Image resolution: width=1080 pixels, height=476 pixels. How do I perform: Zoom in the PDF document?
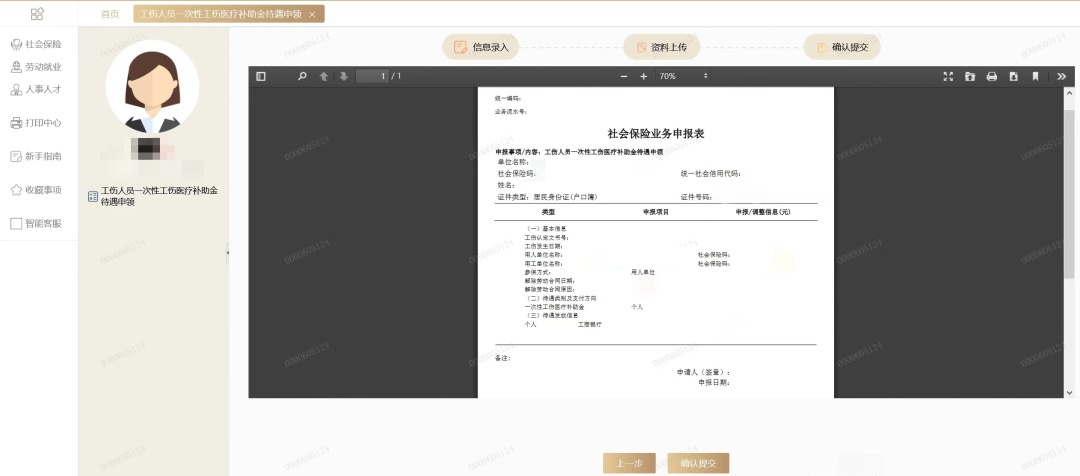[643, 76]
